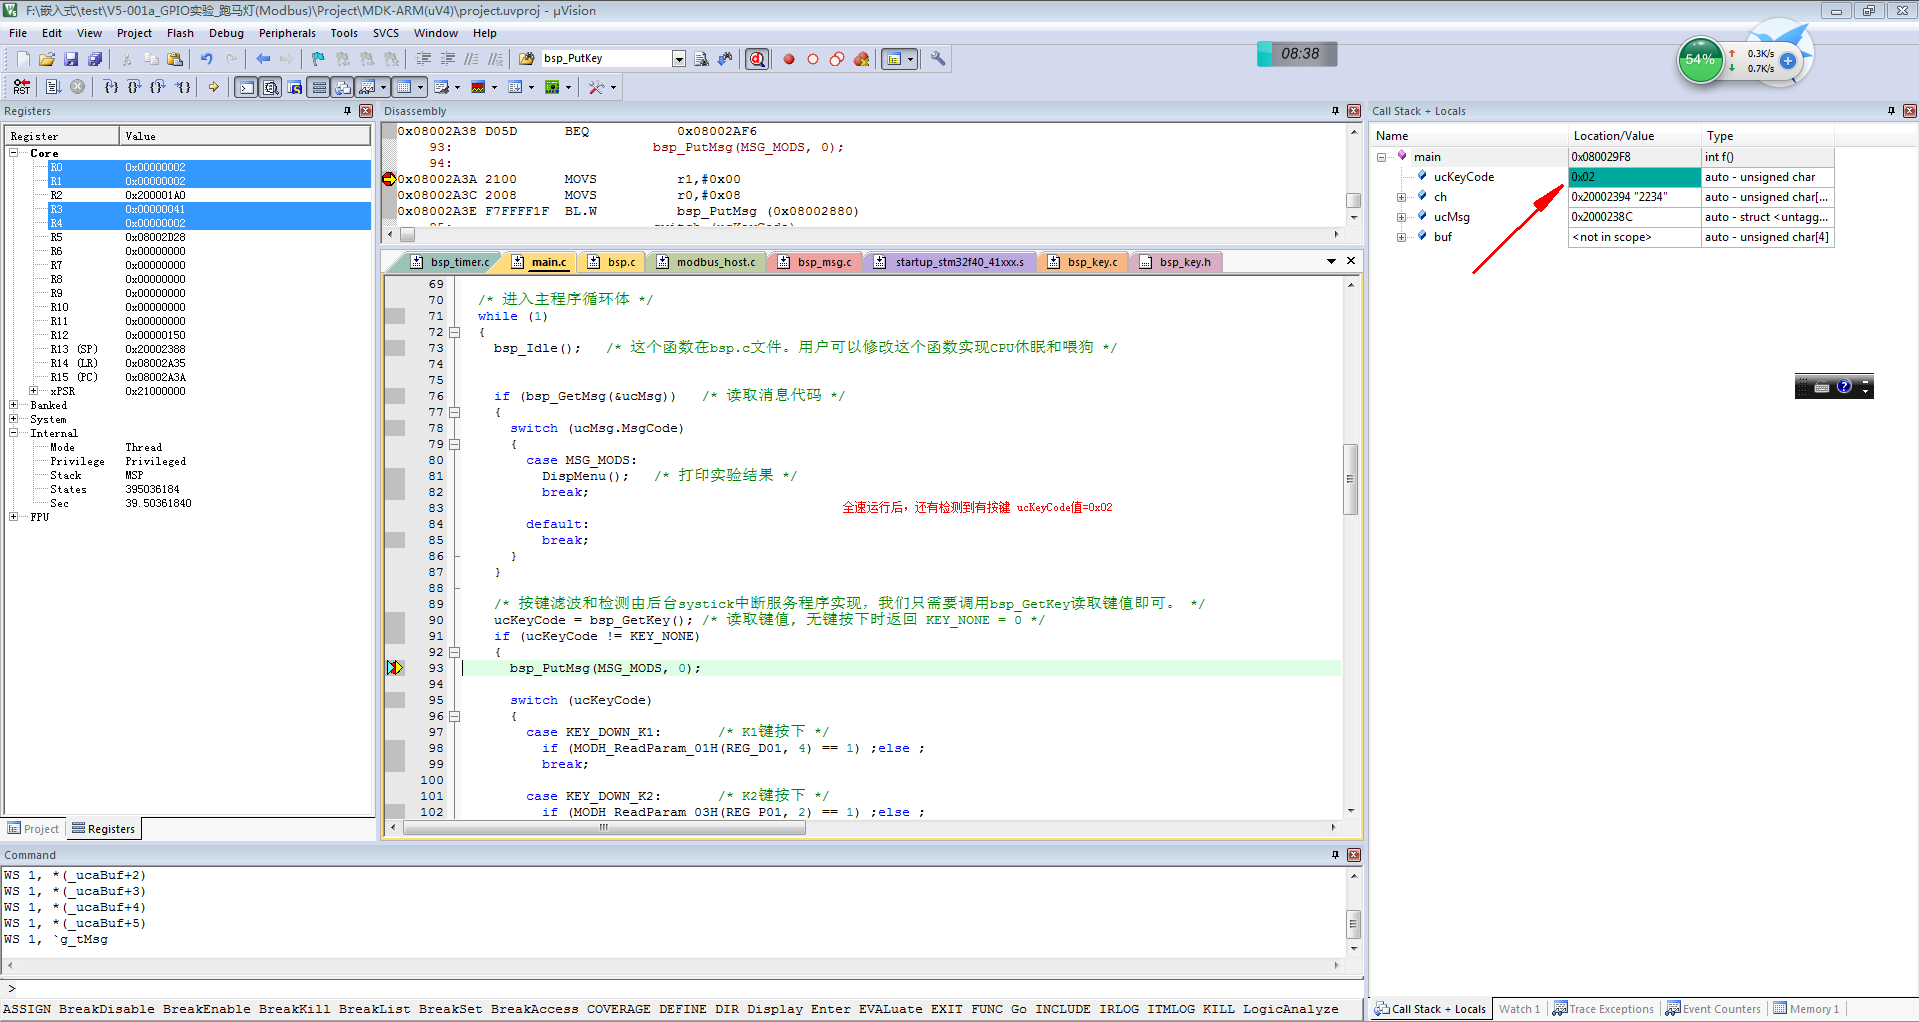Enable/disable breakpoint hollow circle icon
Viewport: 1919px width, 1022px height.
tap(813, 59)
